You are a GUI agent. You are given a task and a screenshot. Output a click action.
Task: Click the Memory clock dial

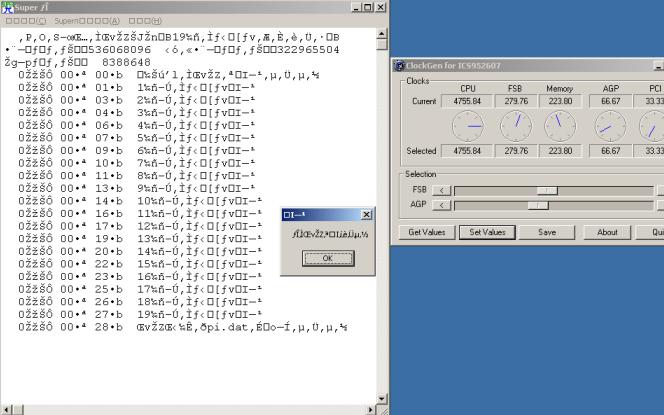click(x=560, y=125)
